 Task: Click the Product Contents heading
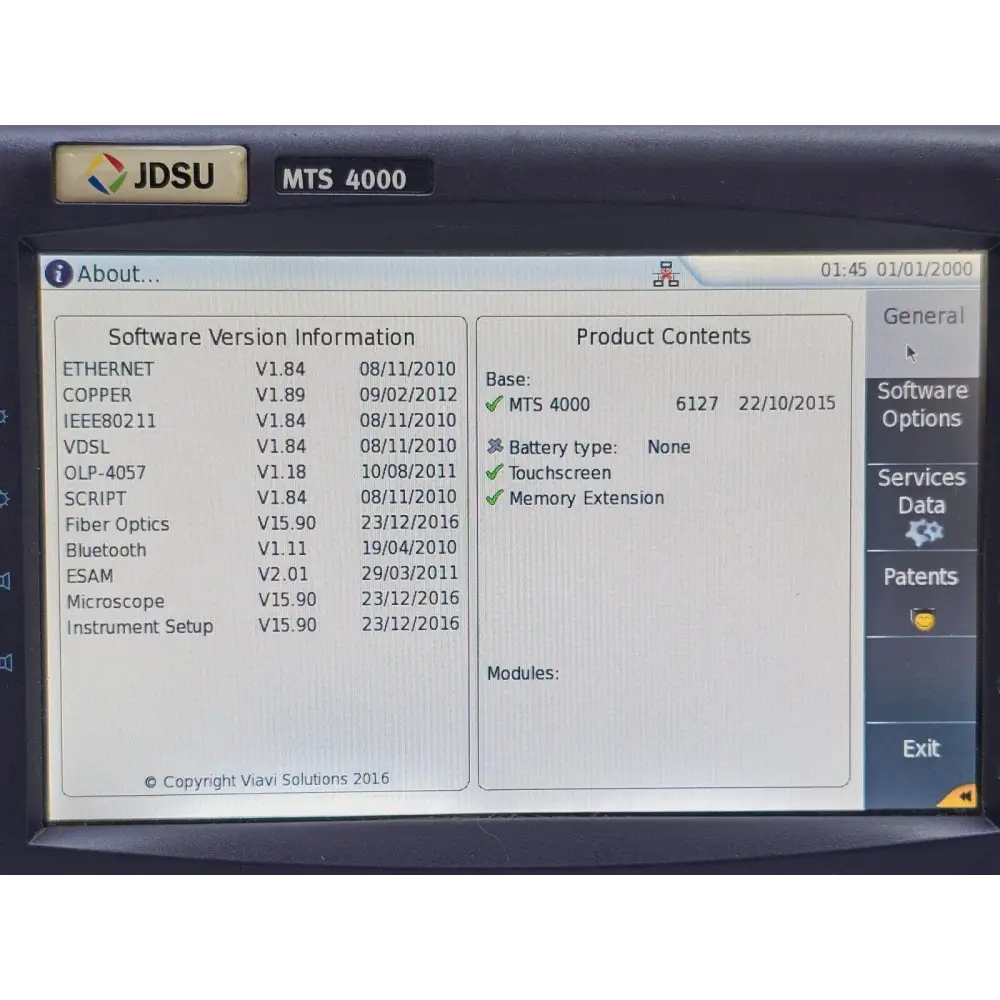click(x=663, y=336)
